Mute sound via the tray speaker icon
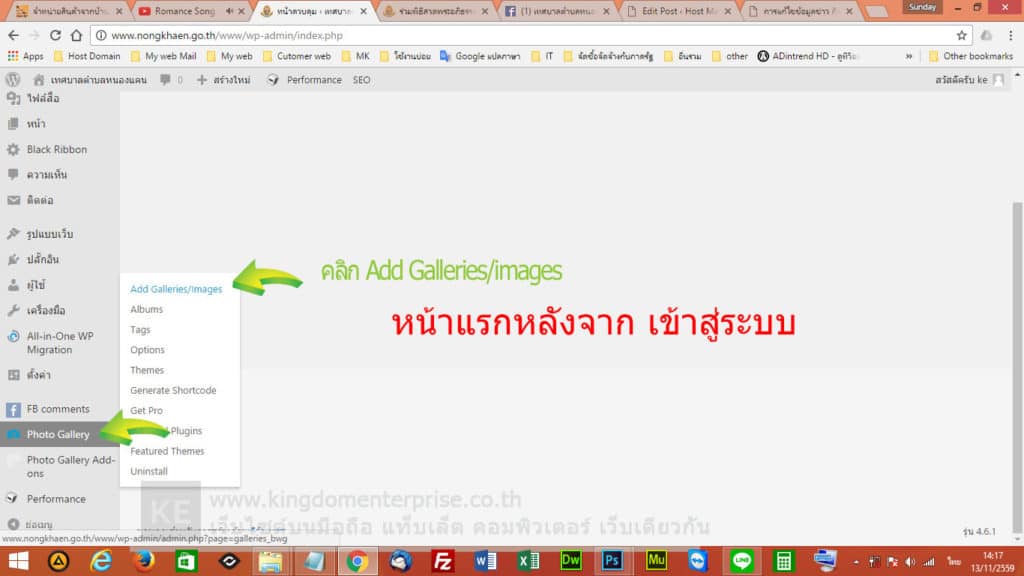Viewport: 1024px width, 576px height. (x=910, y=560)
